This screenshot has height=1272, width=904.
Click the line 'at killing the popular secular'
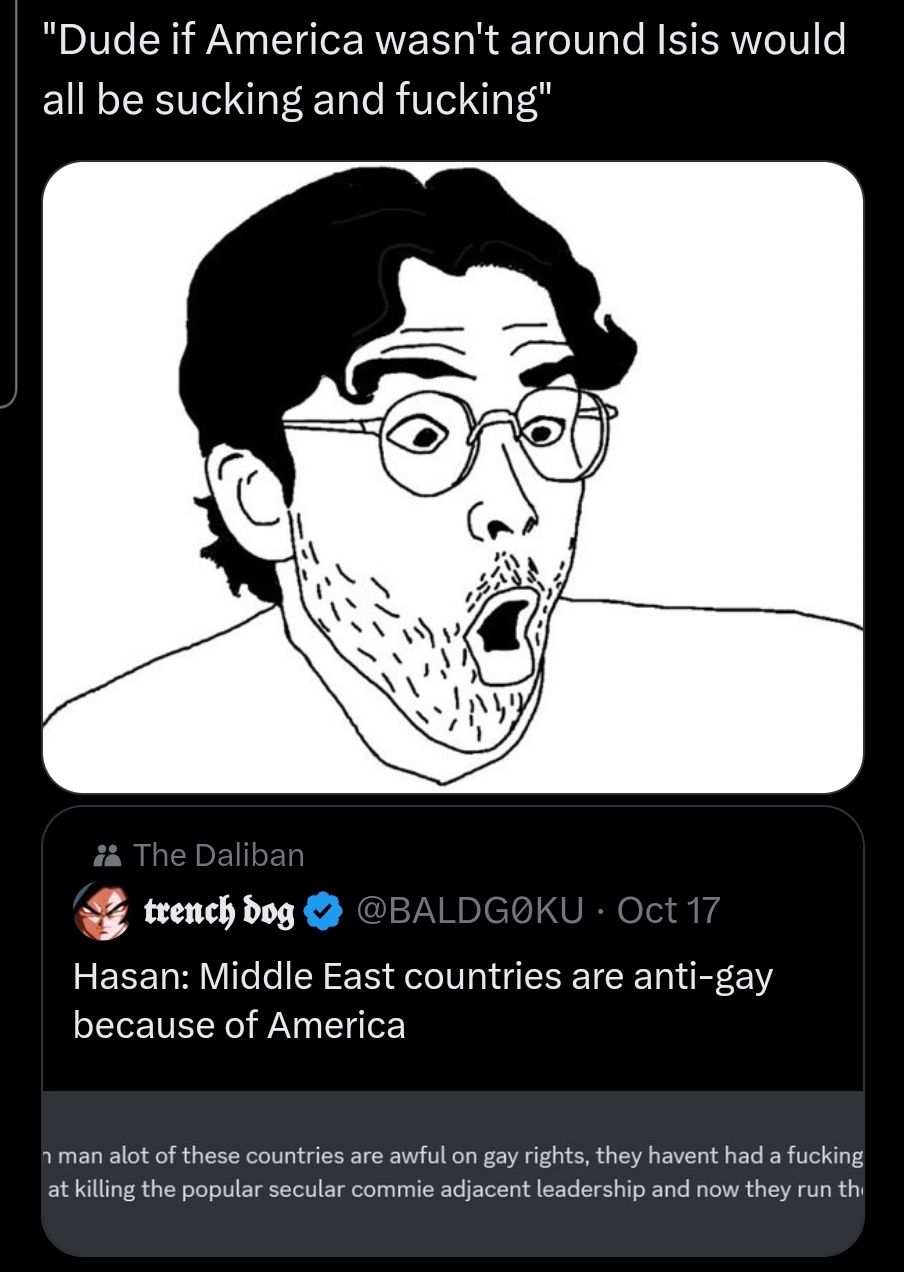453,1190
